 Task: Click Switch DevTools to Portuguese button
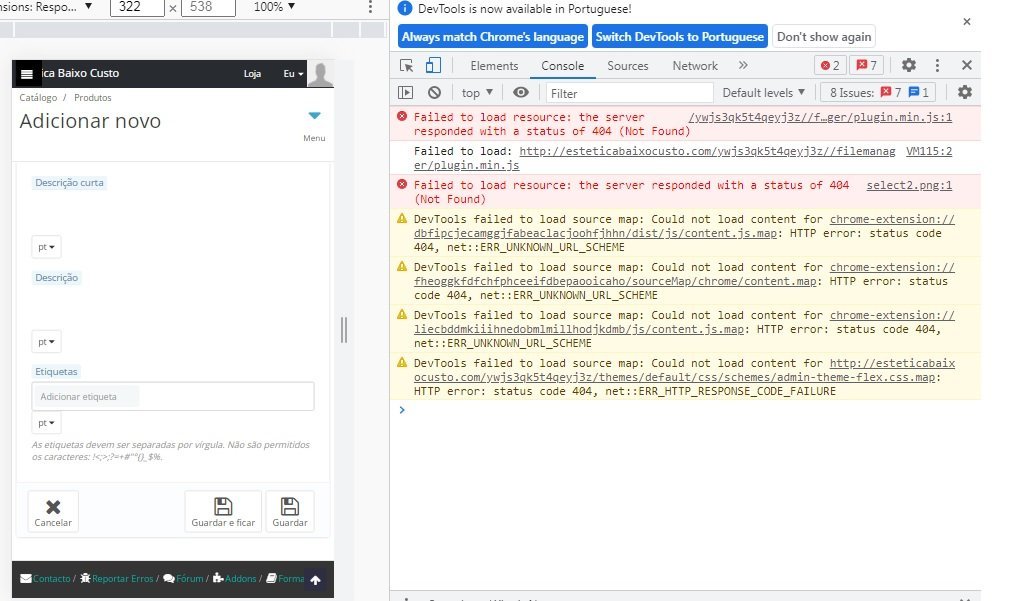coord(680,37)
